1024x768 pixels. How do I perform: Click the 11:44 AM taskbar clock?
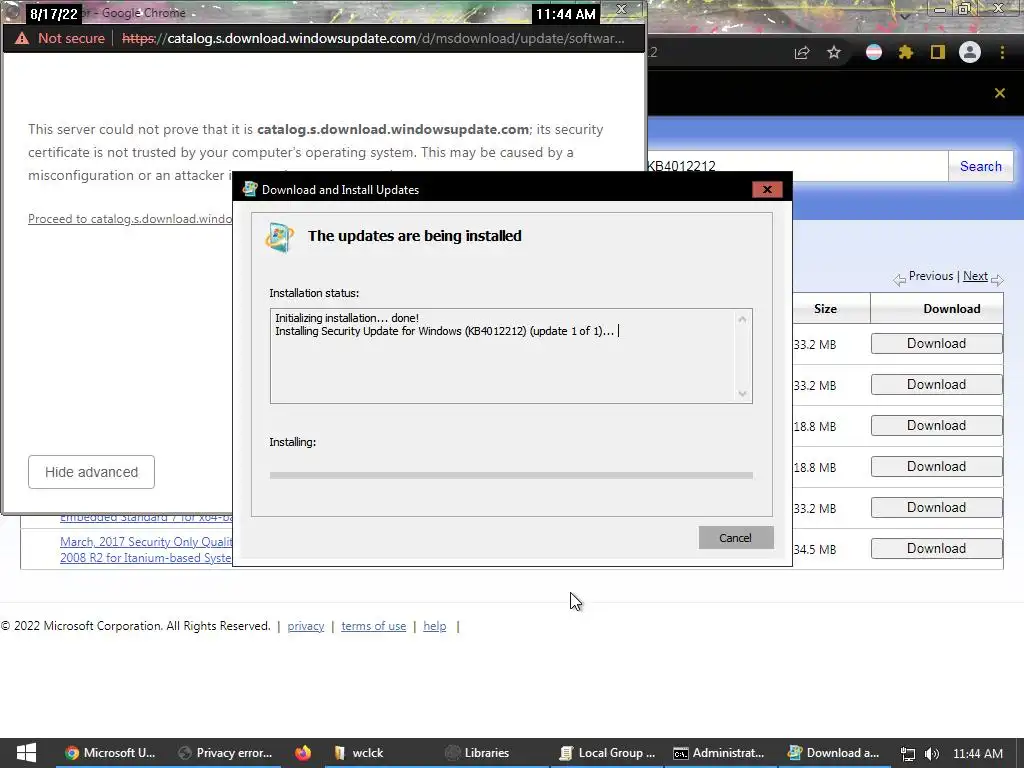click(978, 754)
